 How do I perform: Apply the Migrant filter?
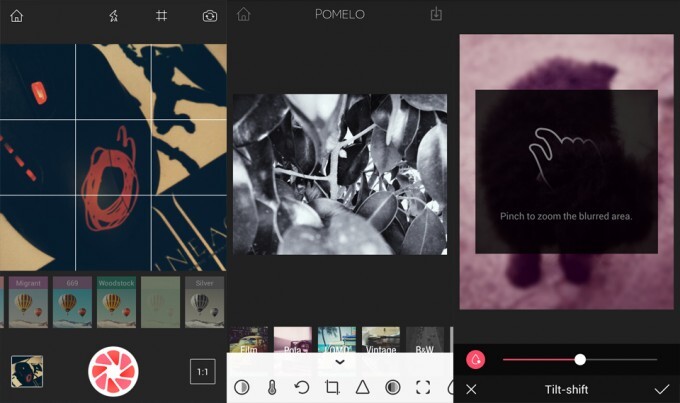(x=28, y=302)
